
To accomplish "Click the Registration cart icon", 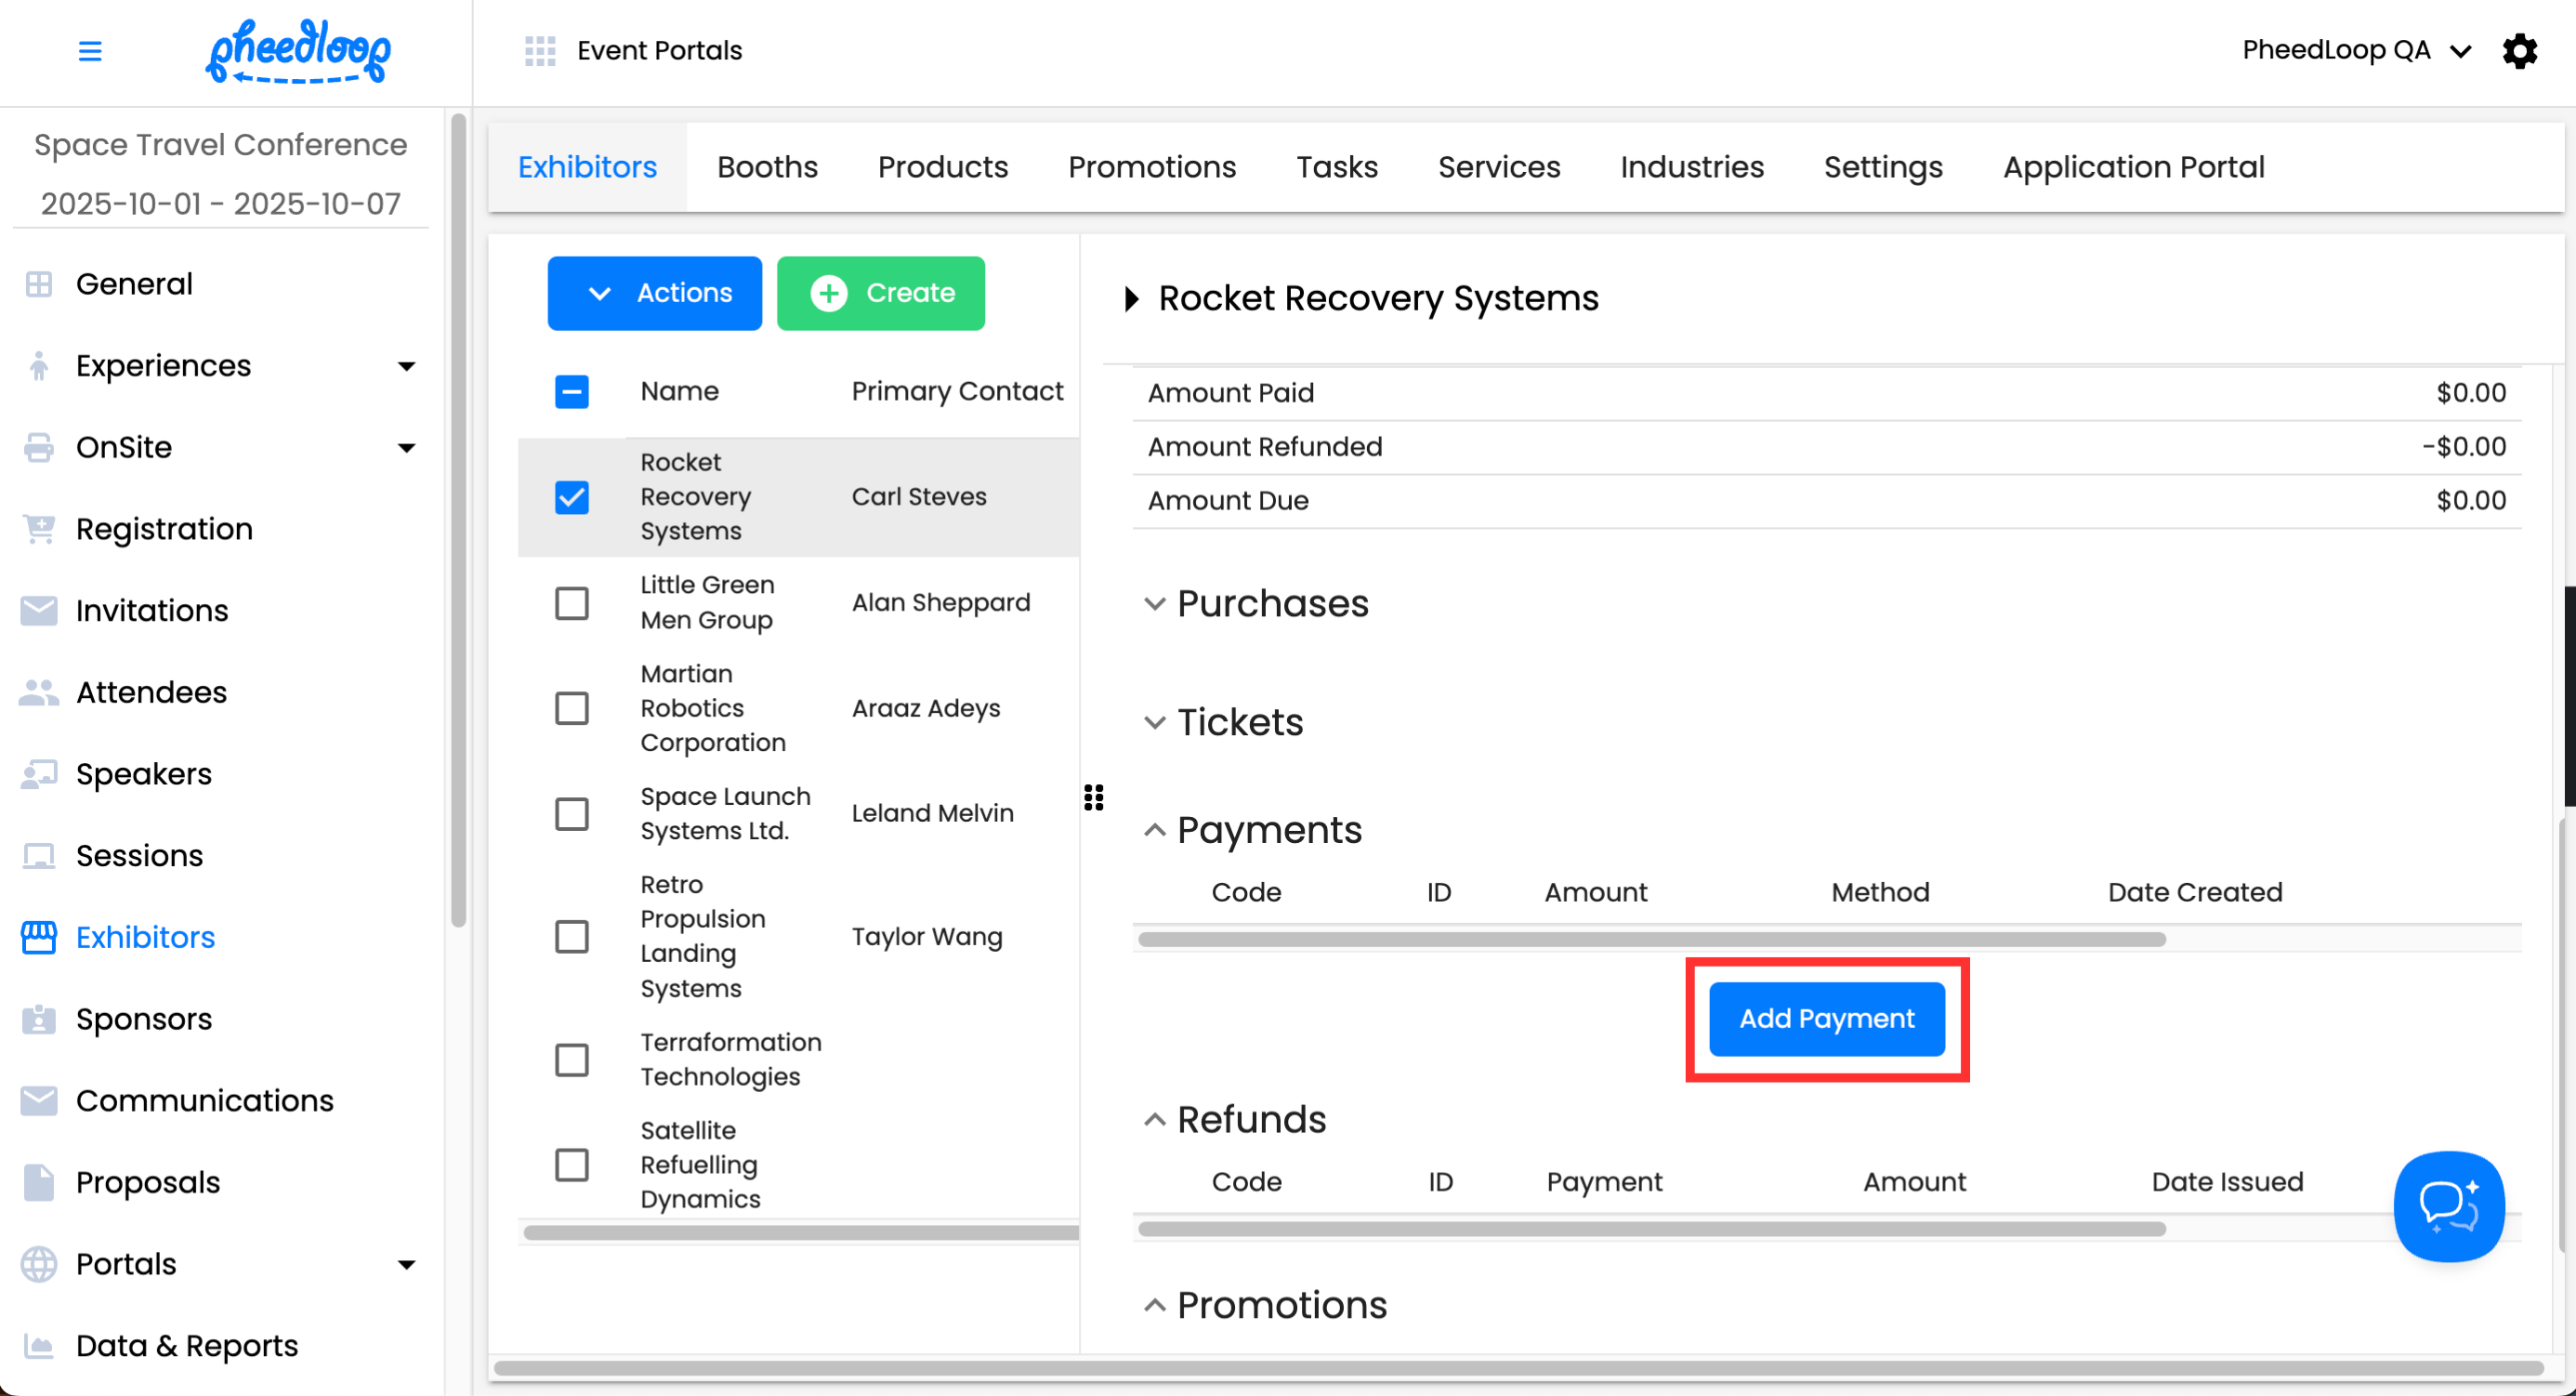I will tap(39, 529).
